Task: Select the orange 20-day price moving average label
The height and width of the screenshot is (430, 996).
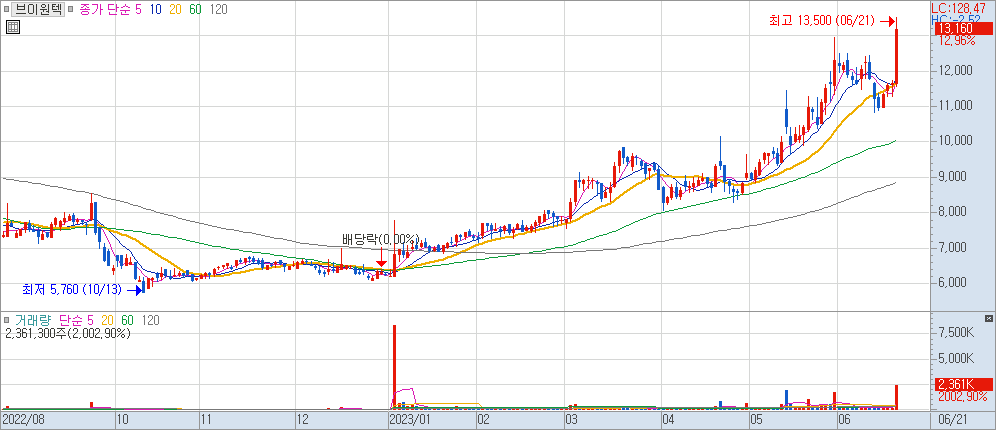Action: tap(176, 10)
